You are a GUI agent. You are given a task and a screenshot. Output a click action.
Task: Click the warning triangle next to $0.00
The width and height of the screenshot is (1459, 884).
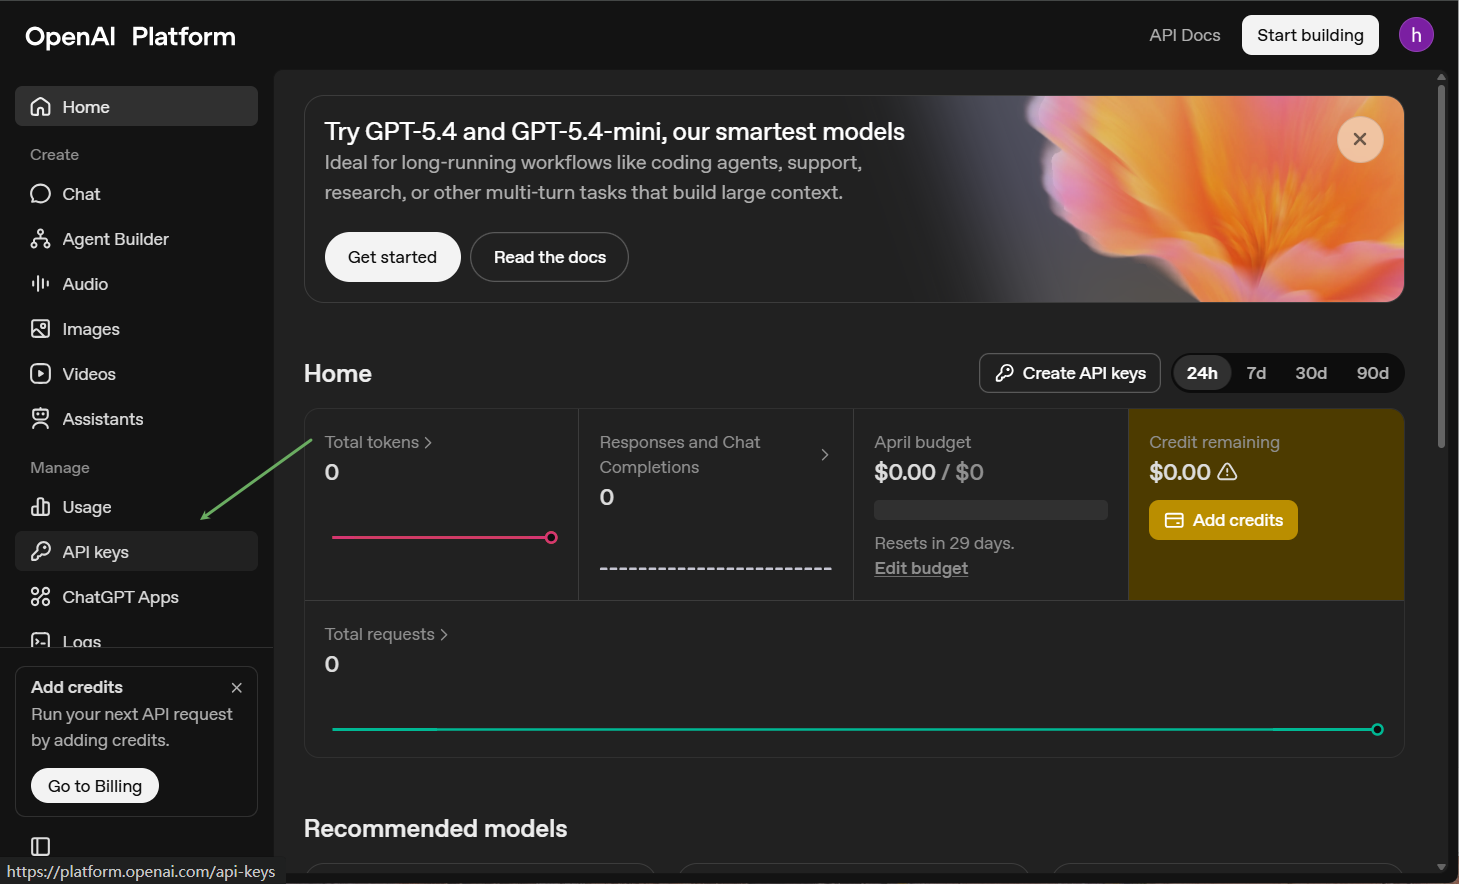click(1227, 471)
